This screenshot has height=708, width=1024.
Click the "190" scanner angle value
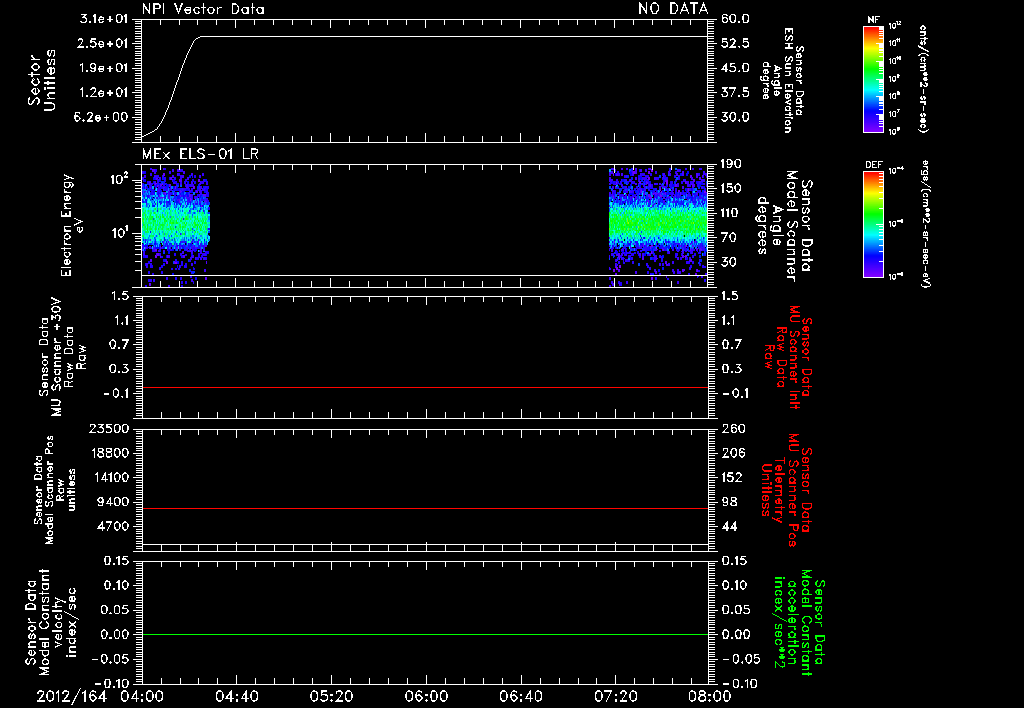click(x=731, y=164)
